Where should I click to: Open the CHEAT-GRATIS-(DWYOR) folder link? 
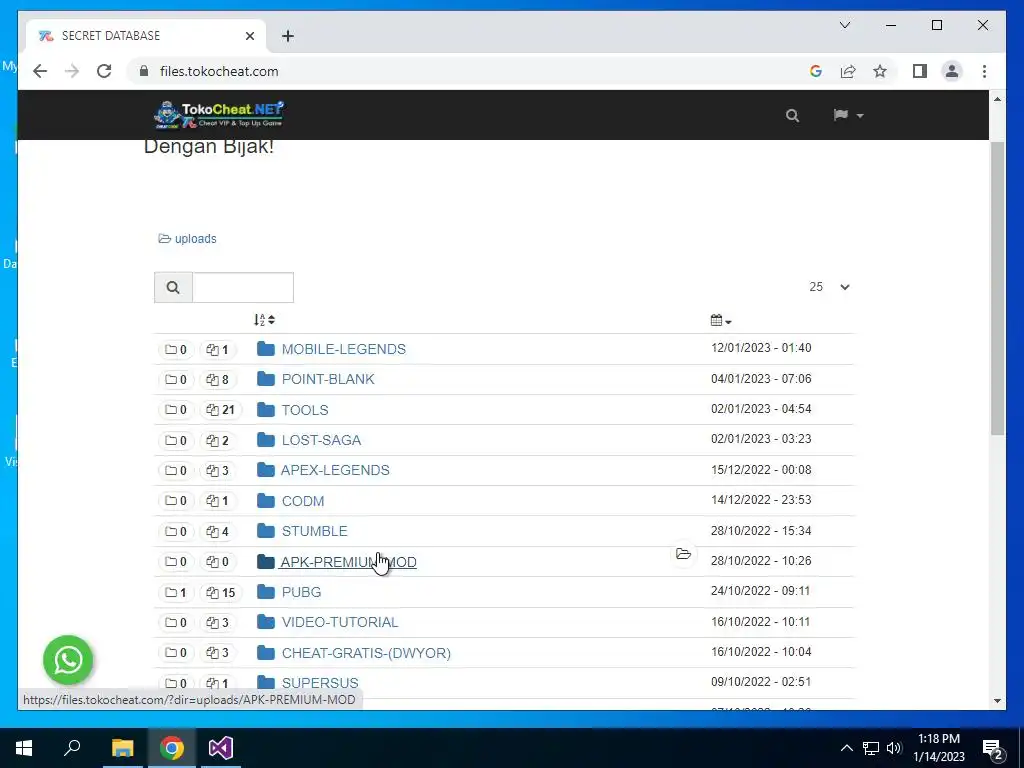tap(366, 653)
